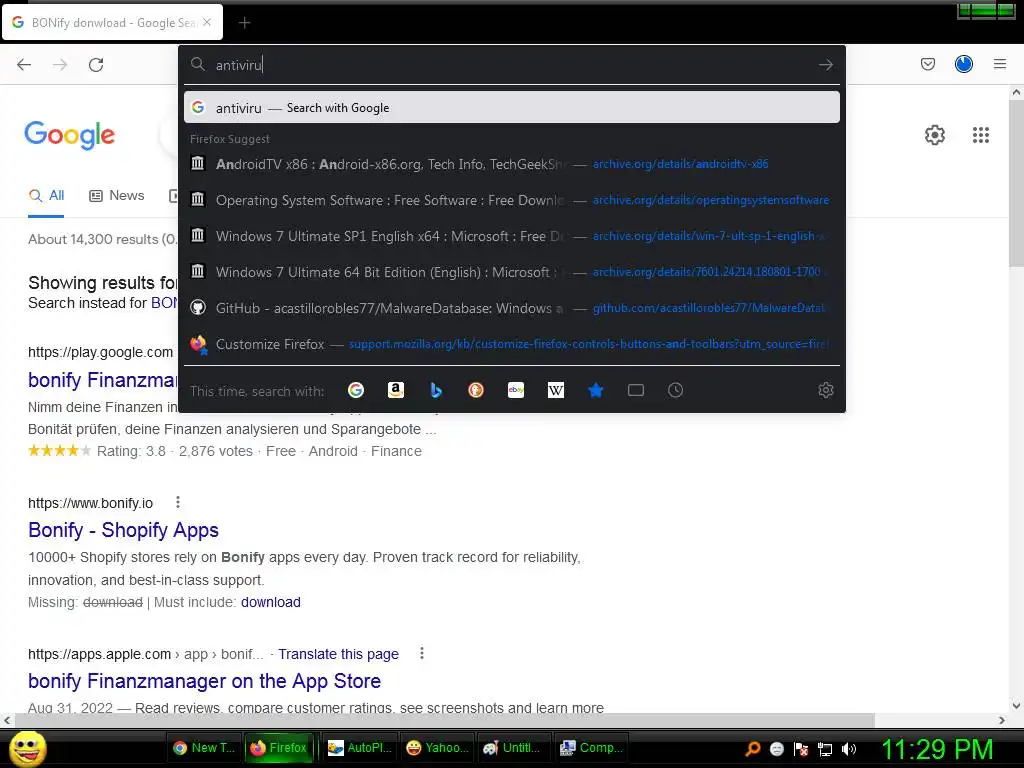Search this time with DuckDuckGo
The image size is (1024, 768).
coord(476,391)
